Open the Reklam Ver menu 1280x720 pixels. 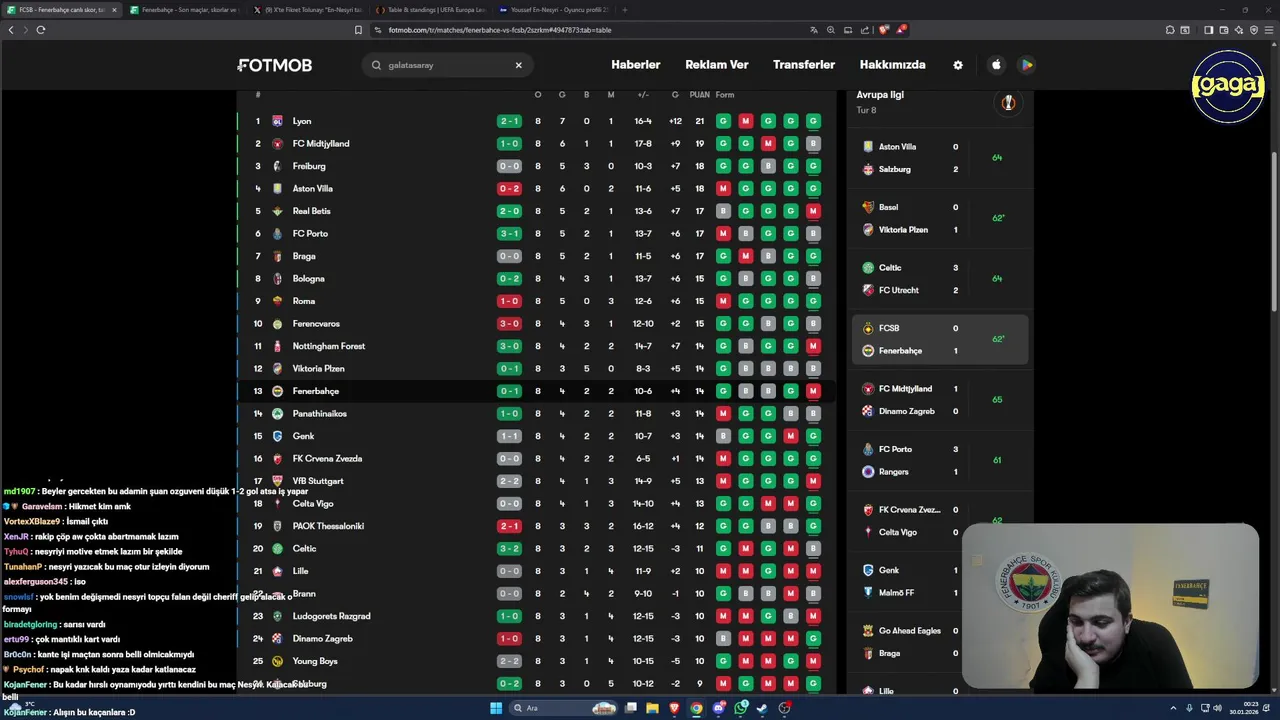[x=717, y=65]
